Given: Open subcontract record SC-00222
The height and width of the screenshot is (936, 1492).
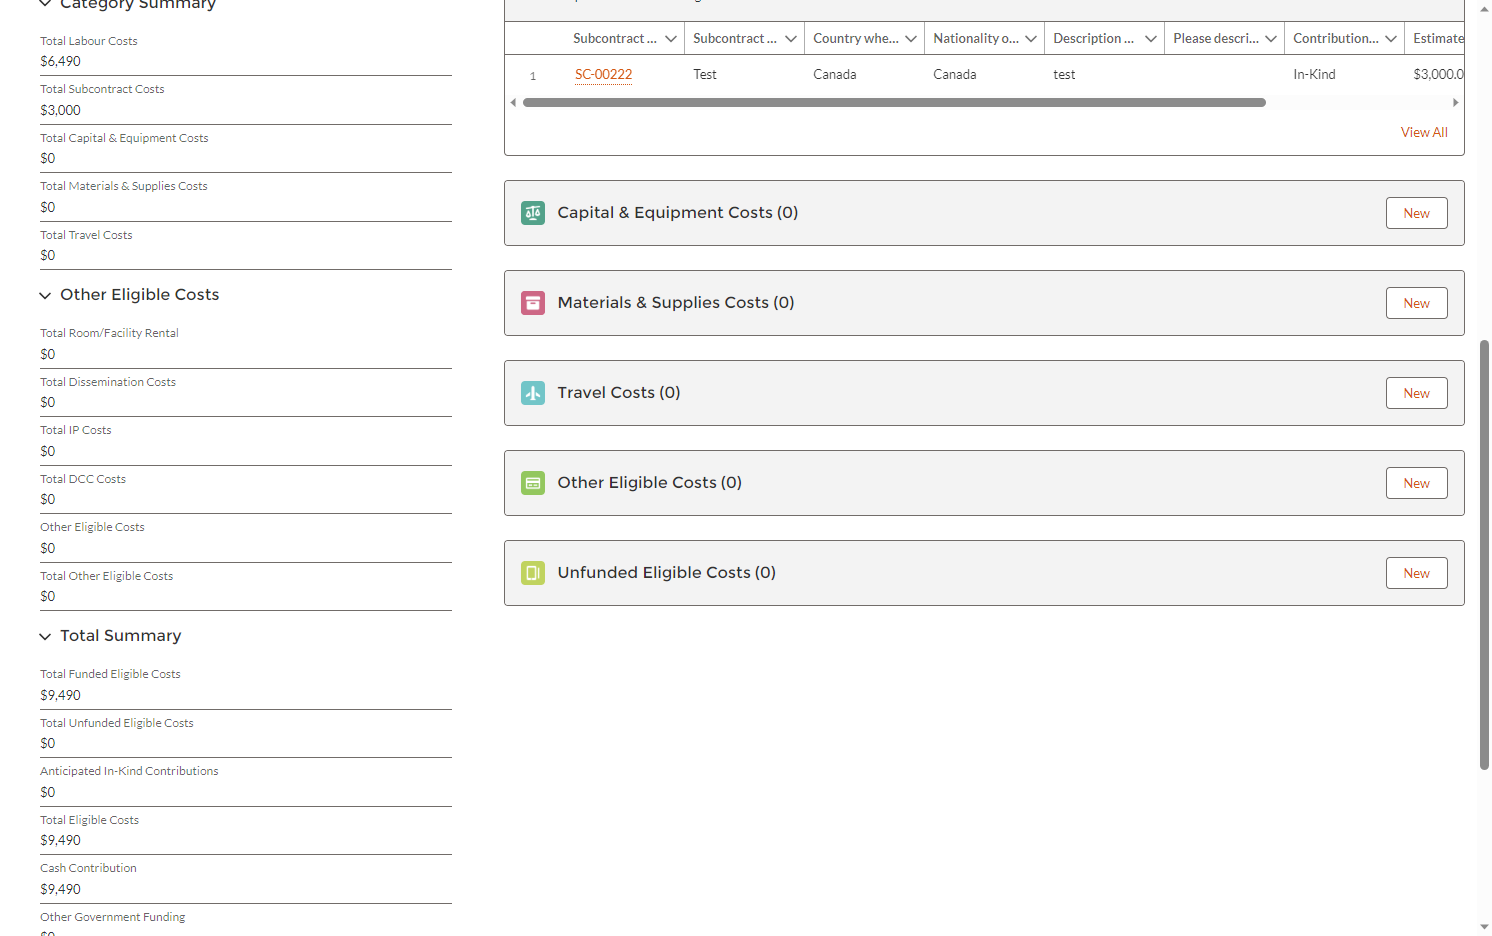Looking at the screenshot, I should [603, 74].
